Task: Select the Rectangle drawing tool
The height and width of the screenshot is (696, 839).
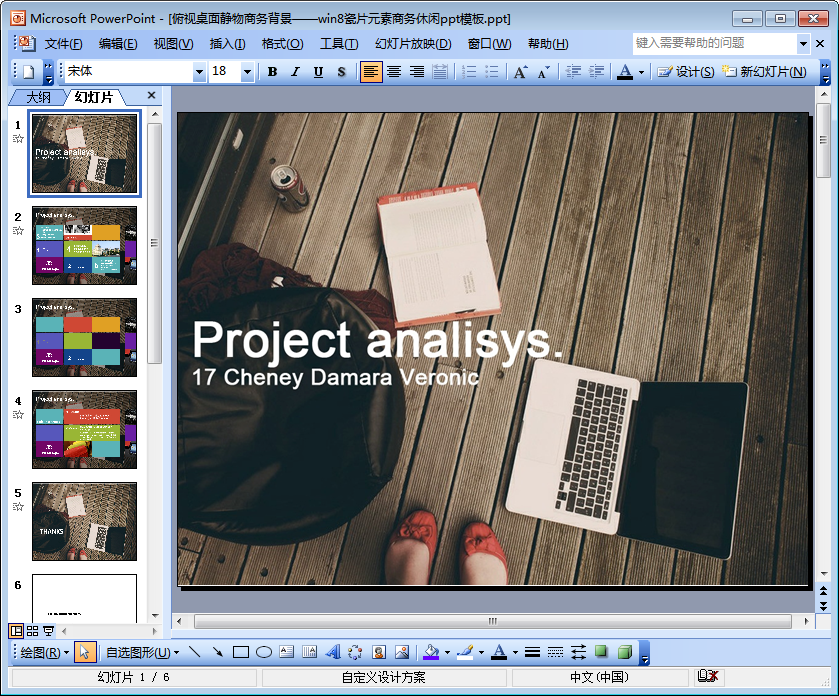Action: [x=241, y=652]
